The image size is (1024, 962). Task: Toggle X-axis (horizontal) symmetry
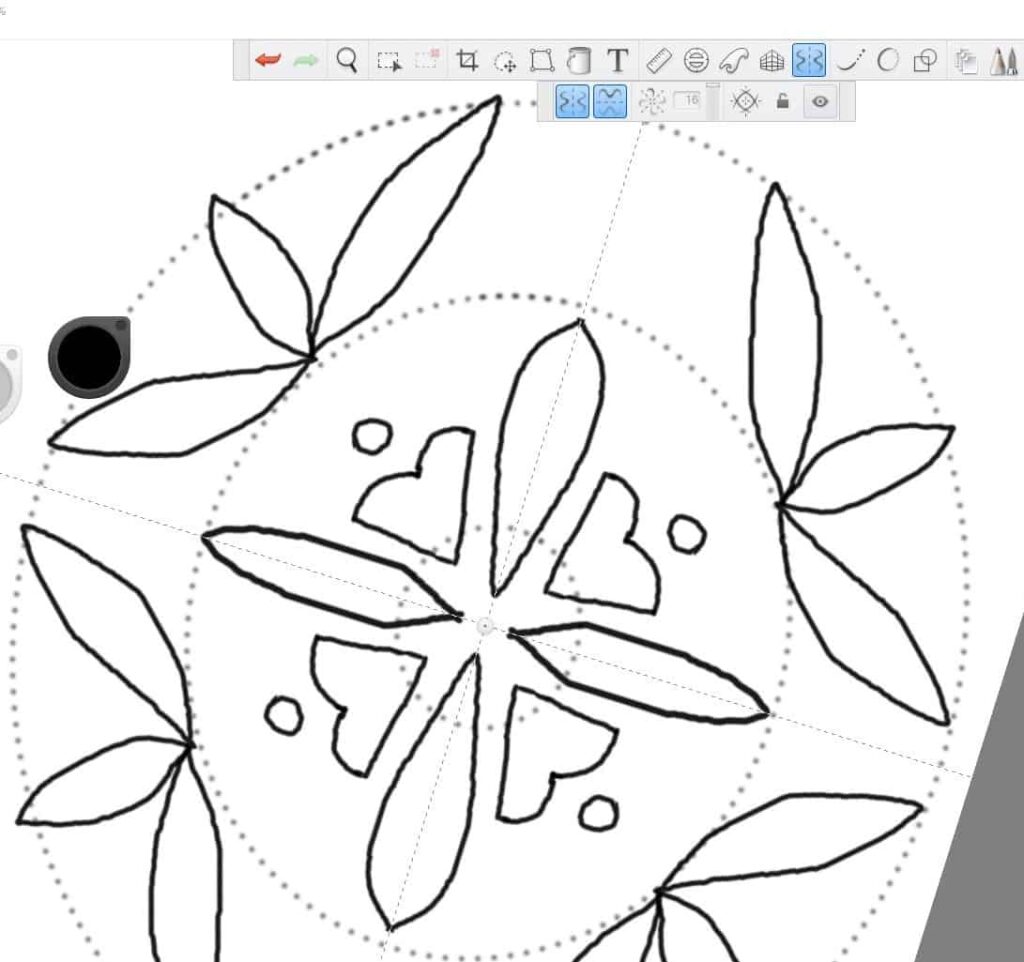(610, 102)
